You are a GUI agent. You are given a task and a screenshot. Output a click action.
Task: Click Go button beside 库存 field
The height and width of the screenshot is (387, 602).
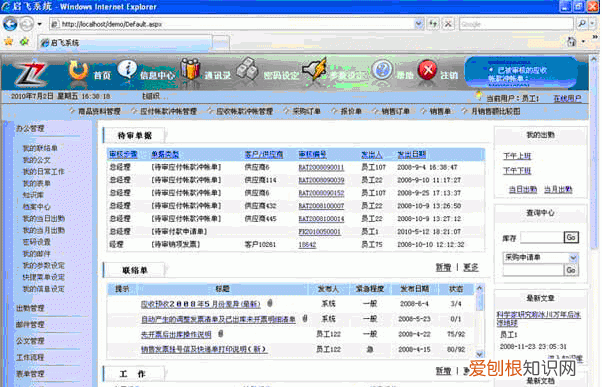tap(571, 237)
